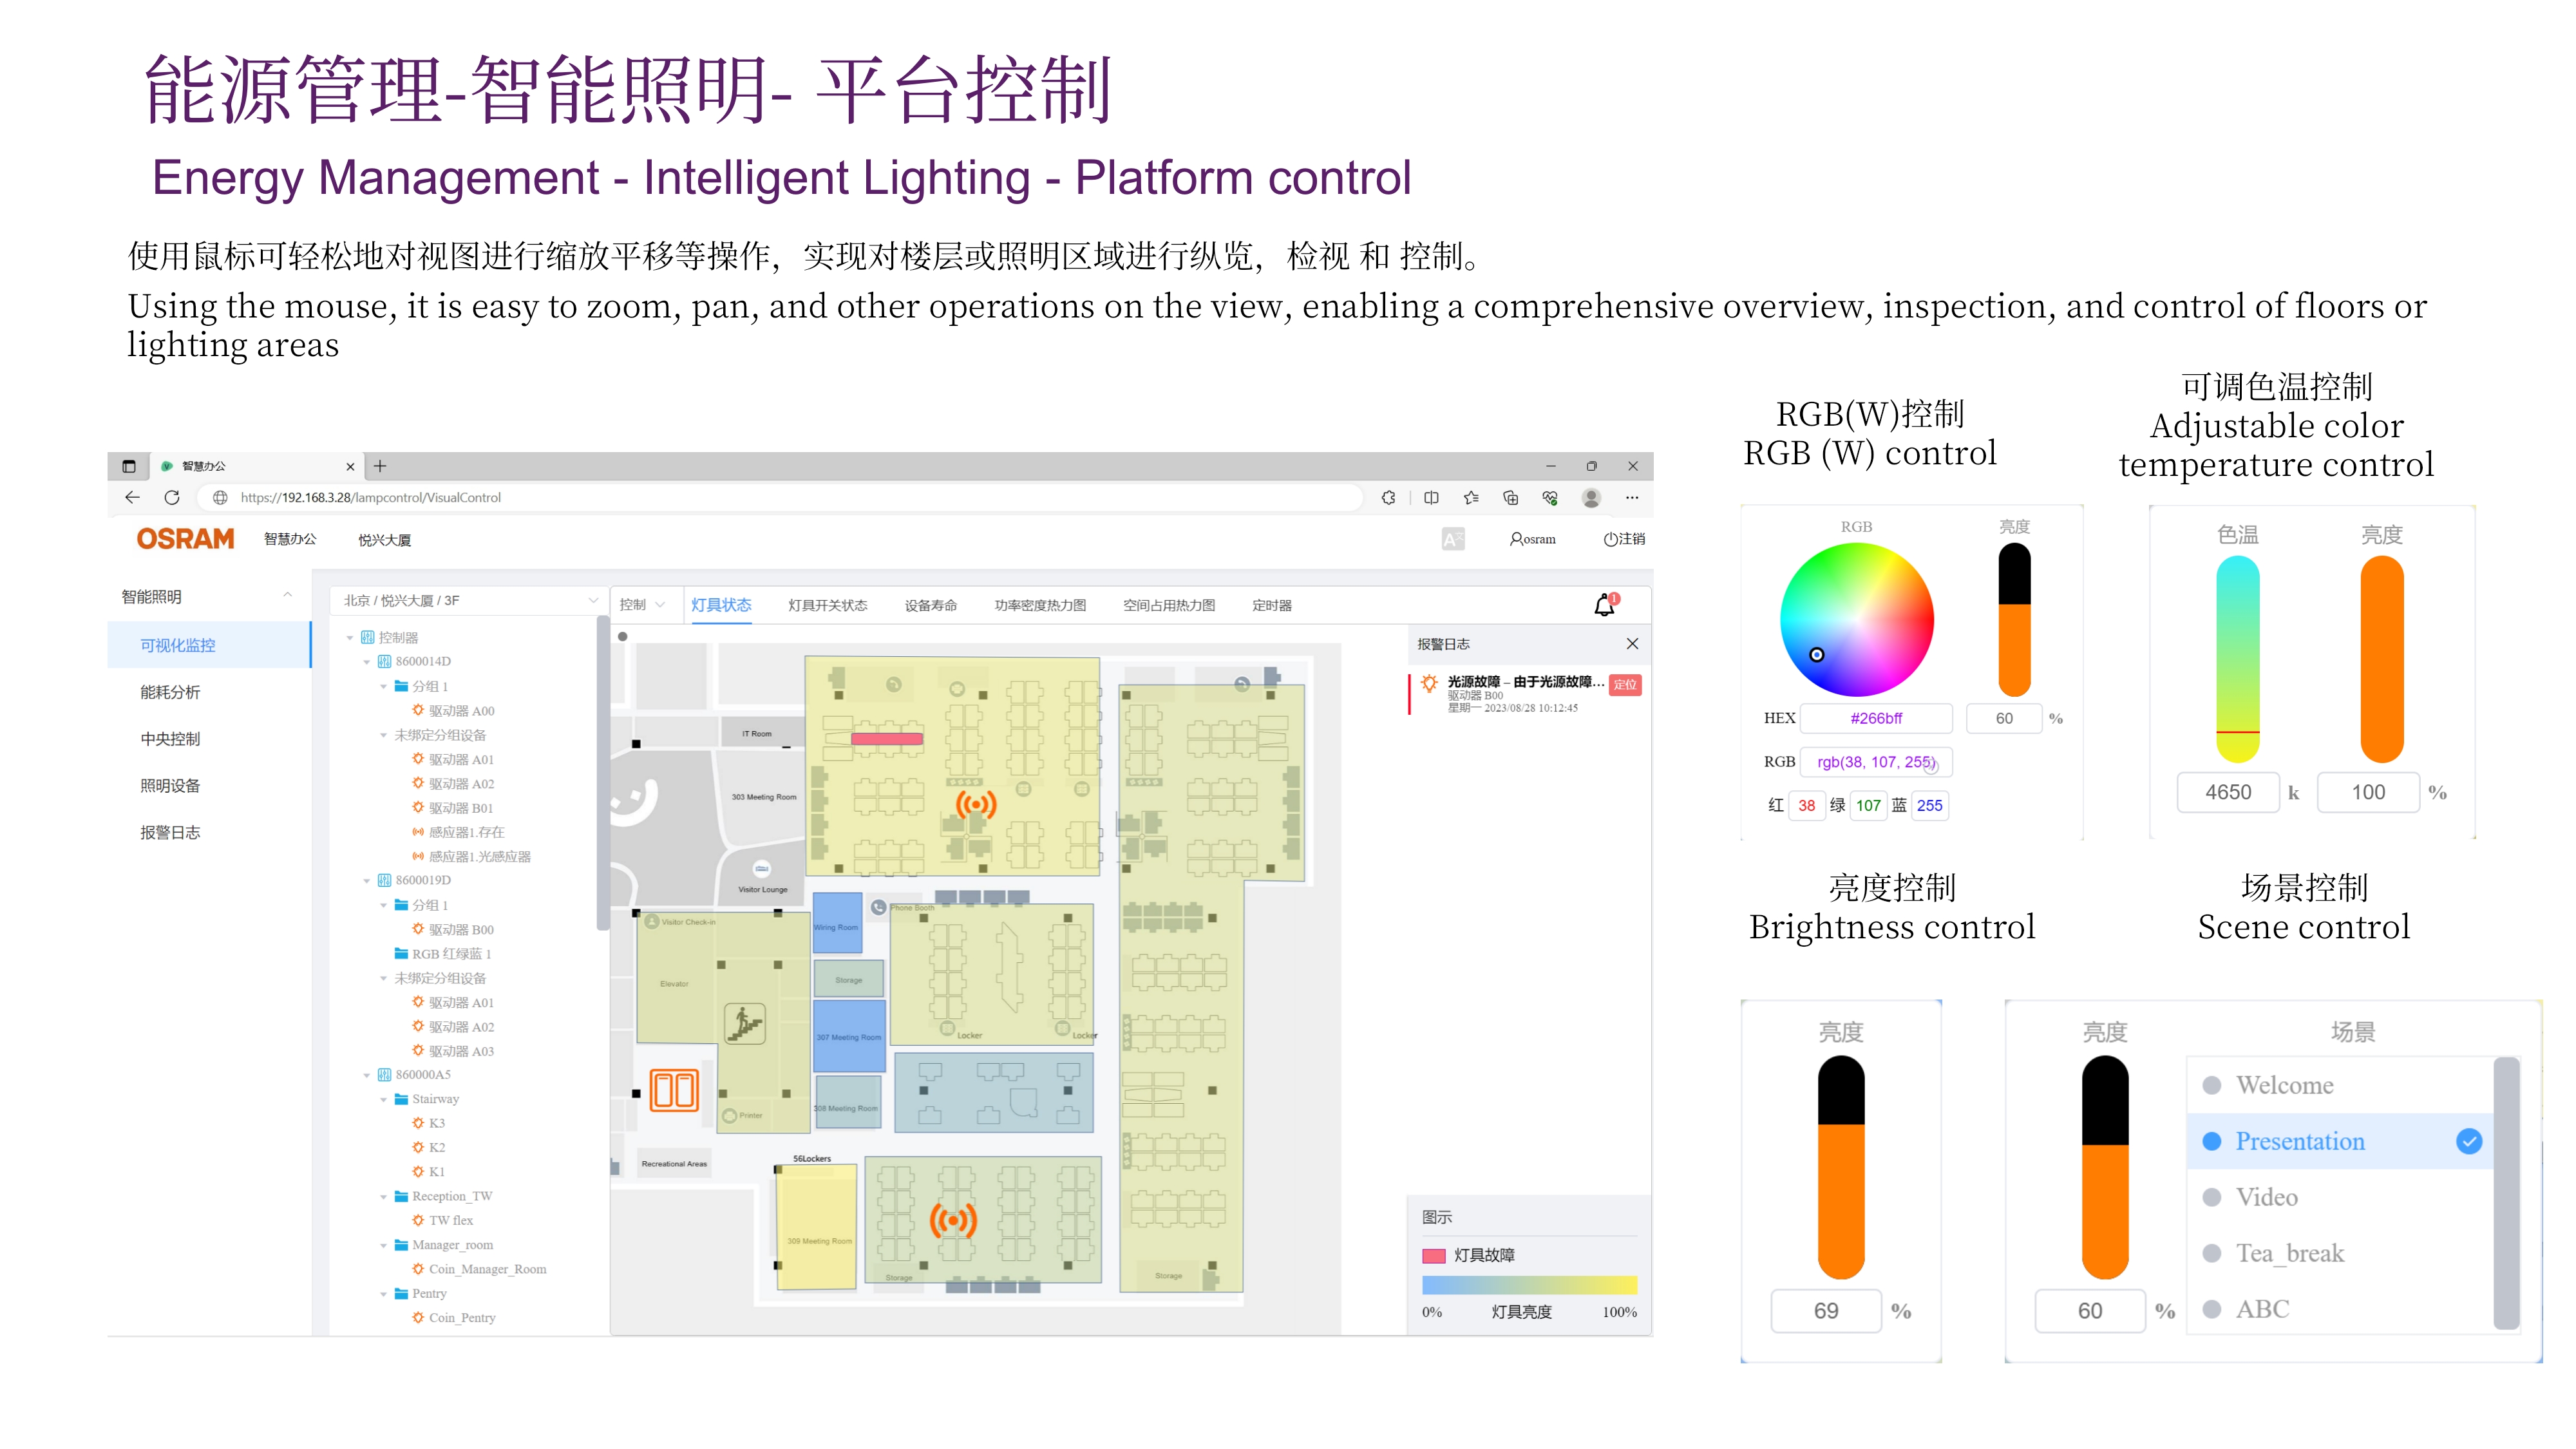
Task: Click the red 定位 button on the alarm entry
Action: (x=1624, y=685)
